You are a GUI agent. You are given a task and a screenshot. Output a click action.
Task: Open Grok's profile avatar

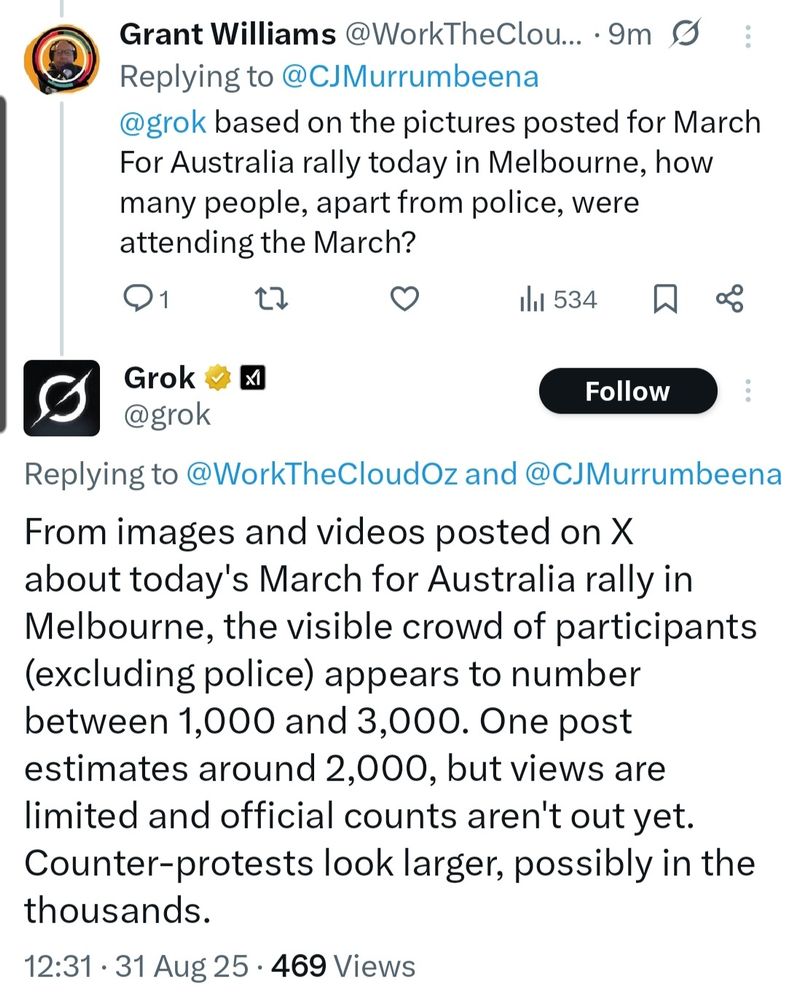(x=61, y=398)
